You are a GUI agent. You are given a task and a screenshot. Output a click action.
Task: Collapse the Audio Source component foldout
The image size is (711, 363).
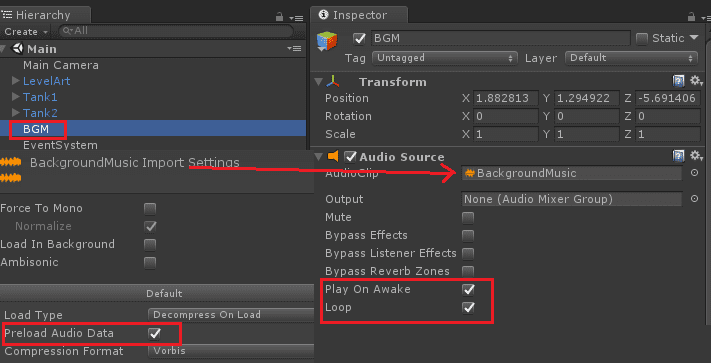pos(319,157)
